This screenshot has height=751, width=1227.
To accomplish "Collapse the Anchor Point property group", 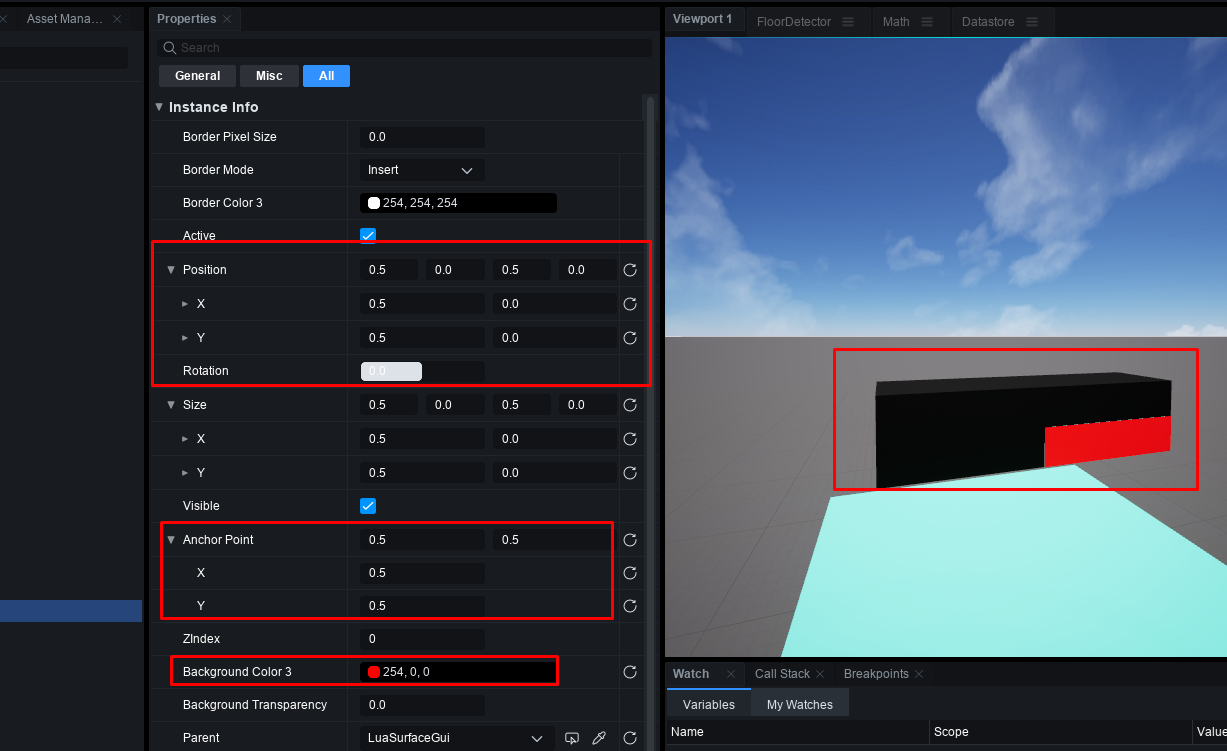I will [171, 540].
